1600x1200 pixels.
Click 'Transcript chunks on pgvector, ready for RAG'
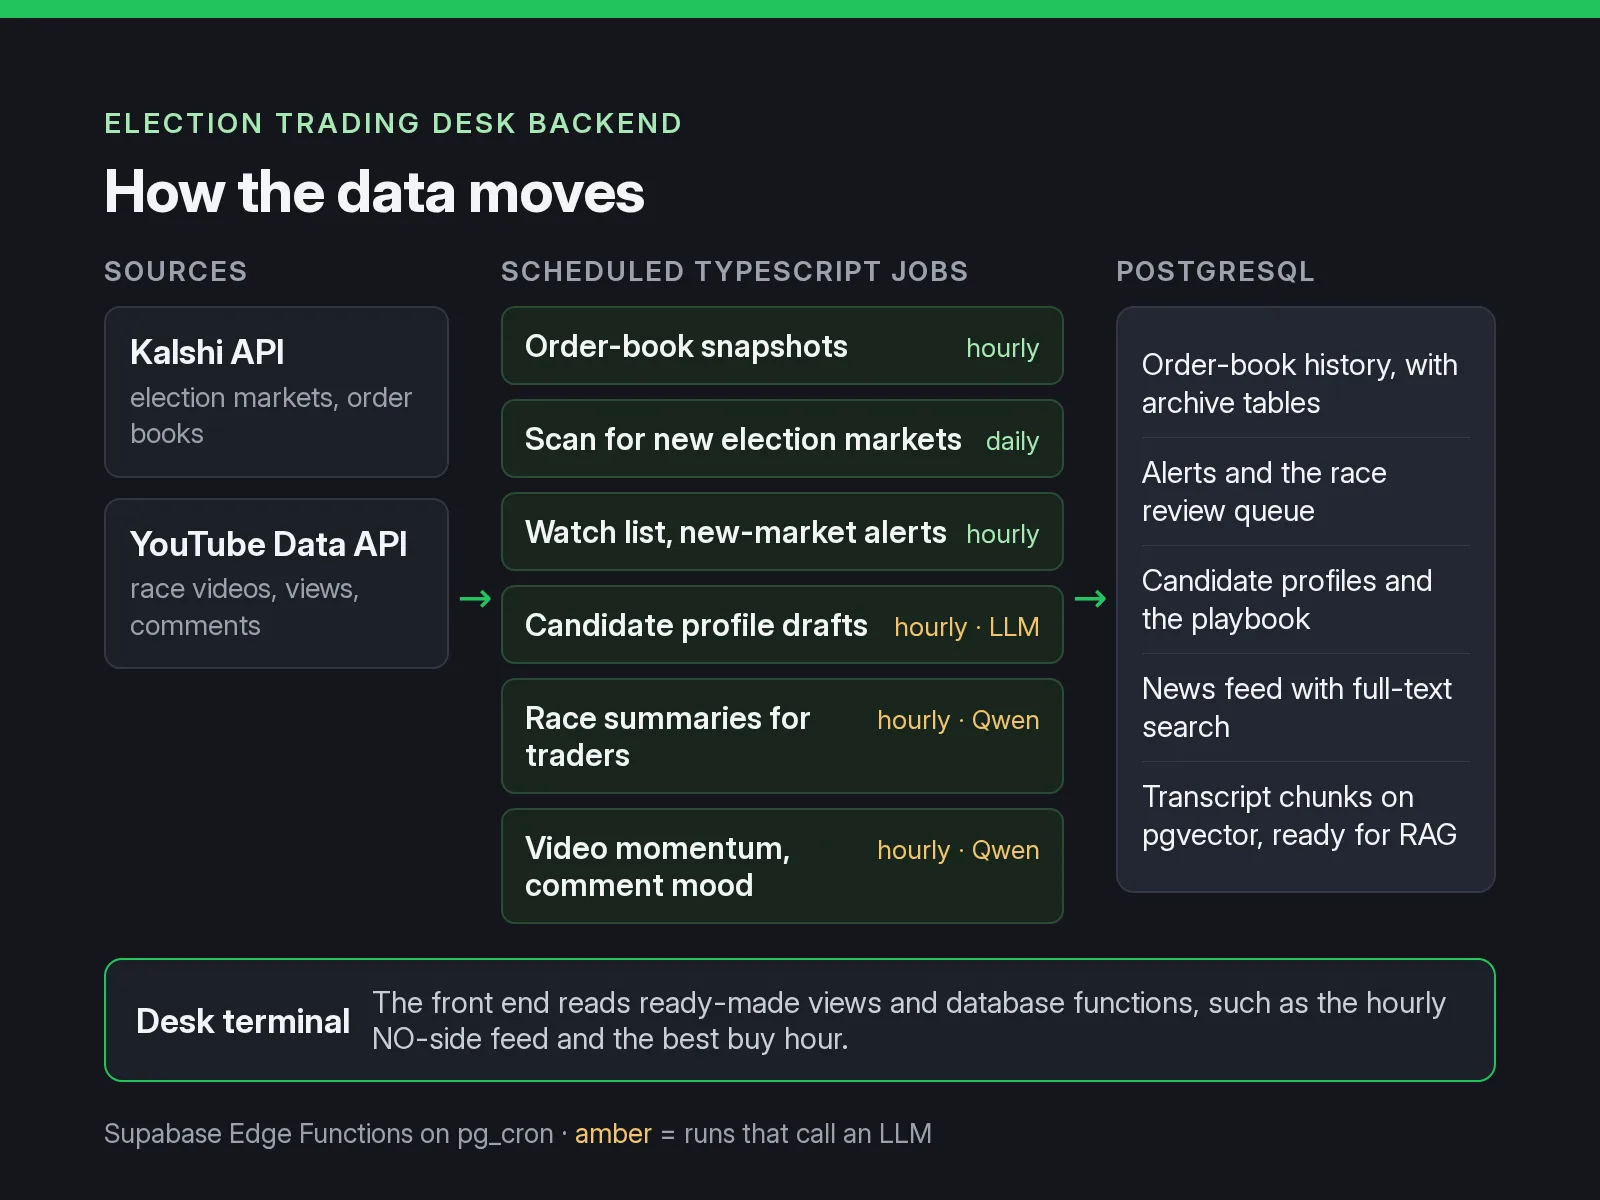(1299, 816)
